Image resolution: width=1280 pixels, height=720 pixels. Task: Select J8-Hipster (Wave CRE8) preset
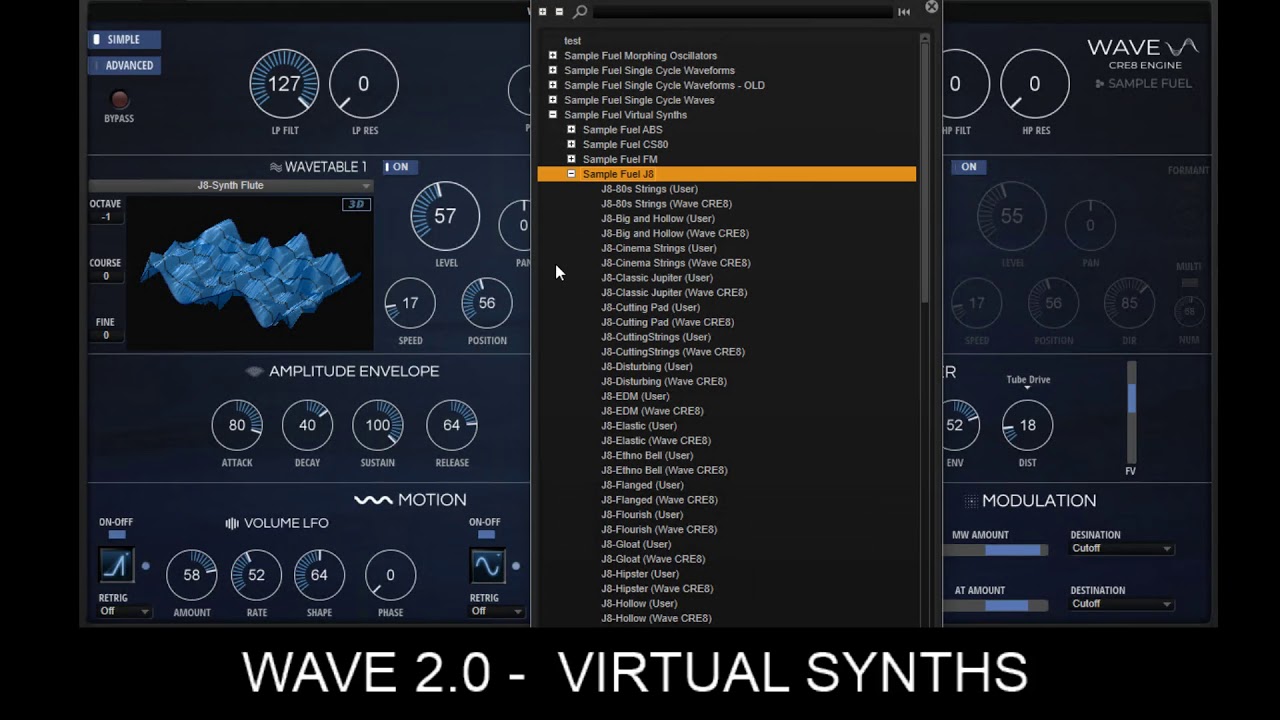pyautogui.click(x=657, y=589)
